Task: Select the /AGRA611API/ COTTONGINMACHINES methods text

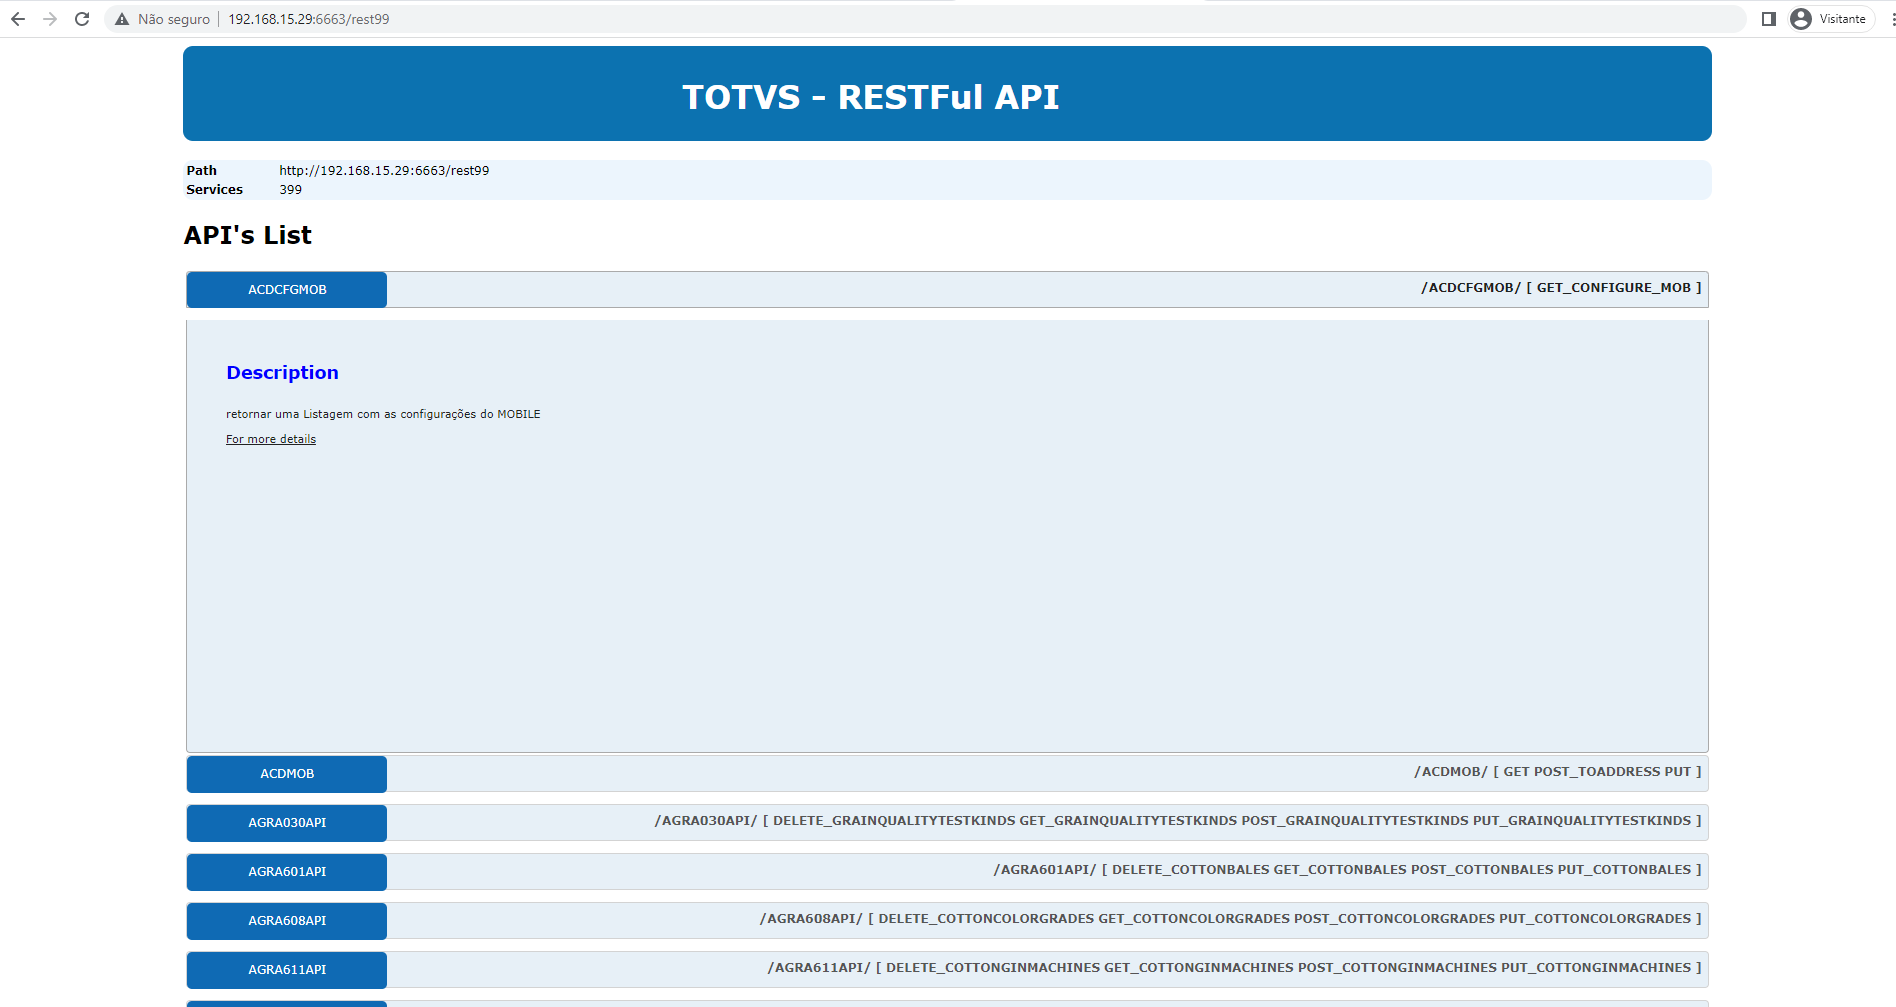Action: [1235, 968]
